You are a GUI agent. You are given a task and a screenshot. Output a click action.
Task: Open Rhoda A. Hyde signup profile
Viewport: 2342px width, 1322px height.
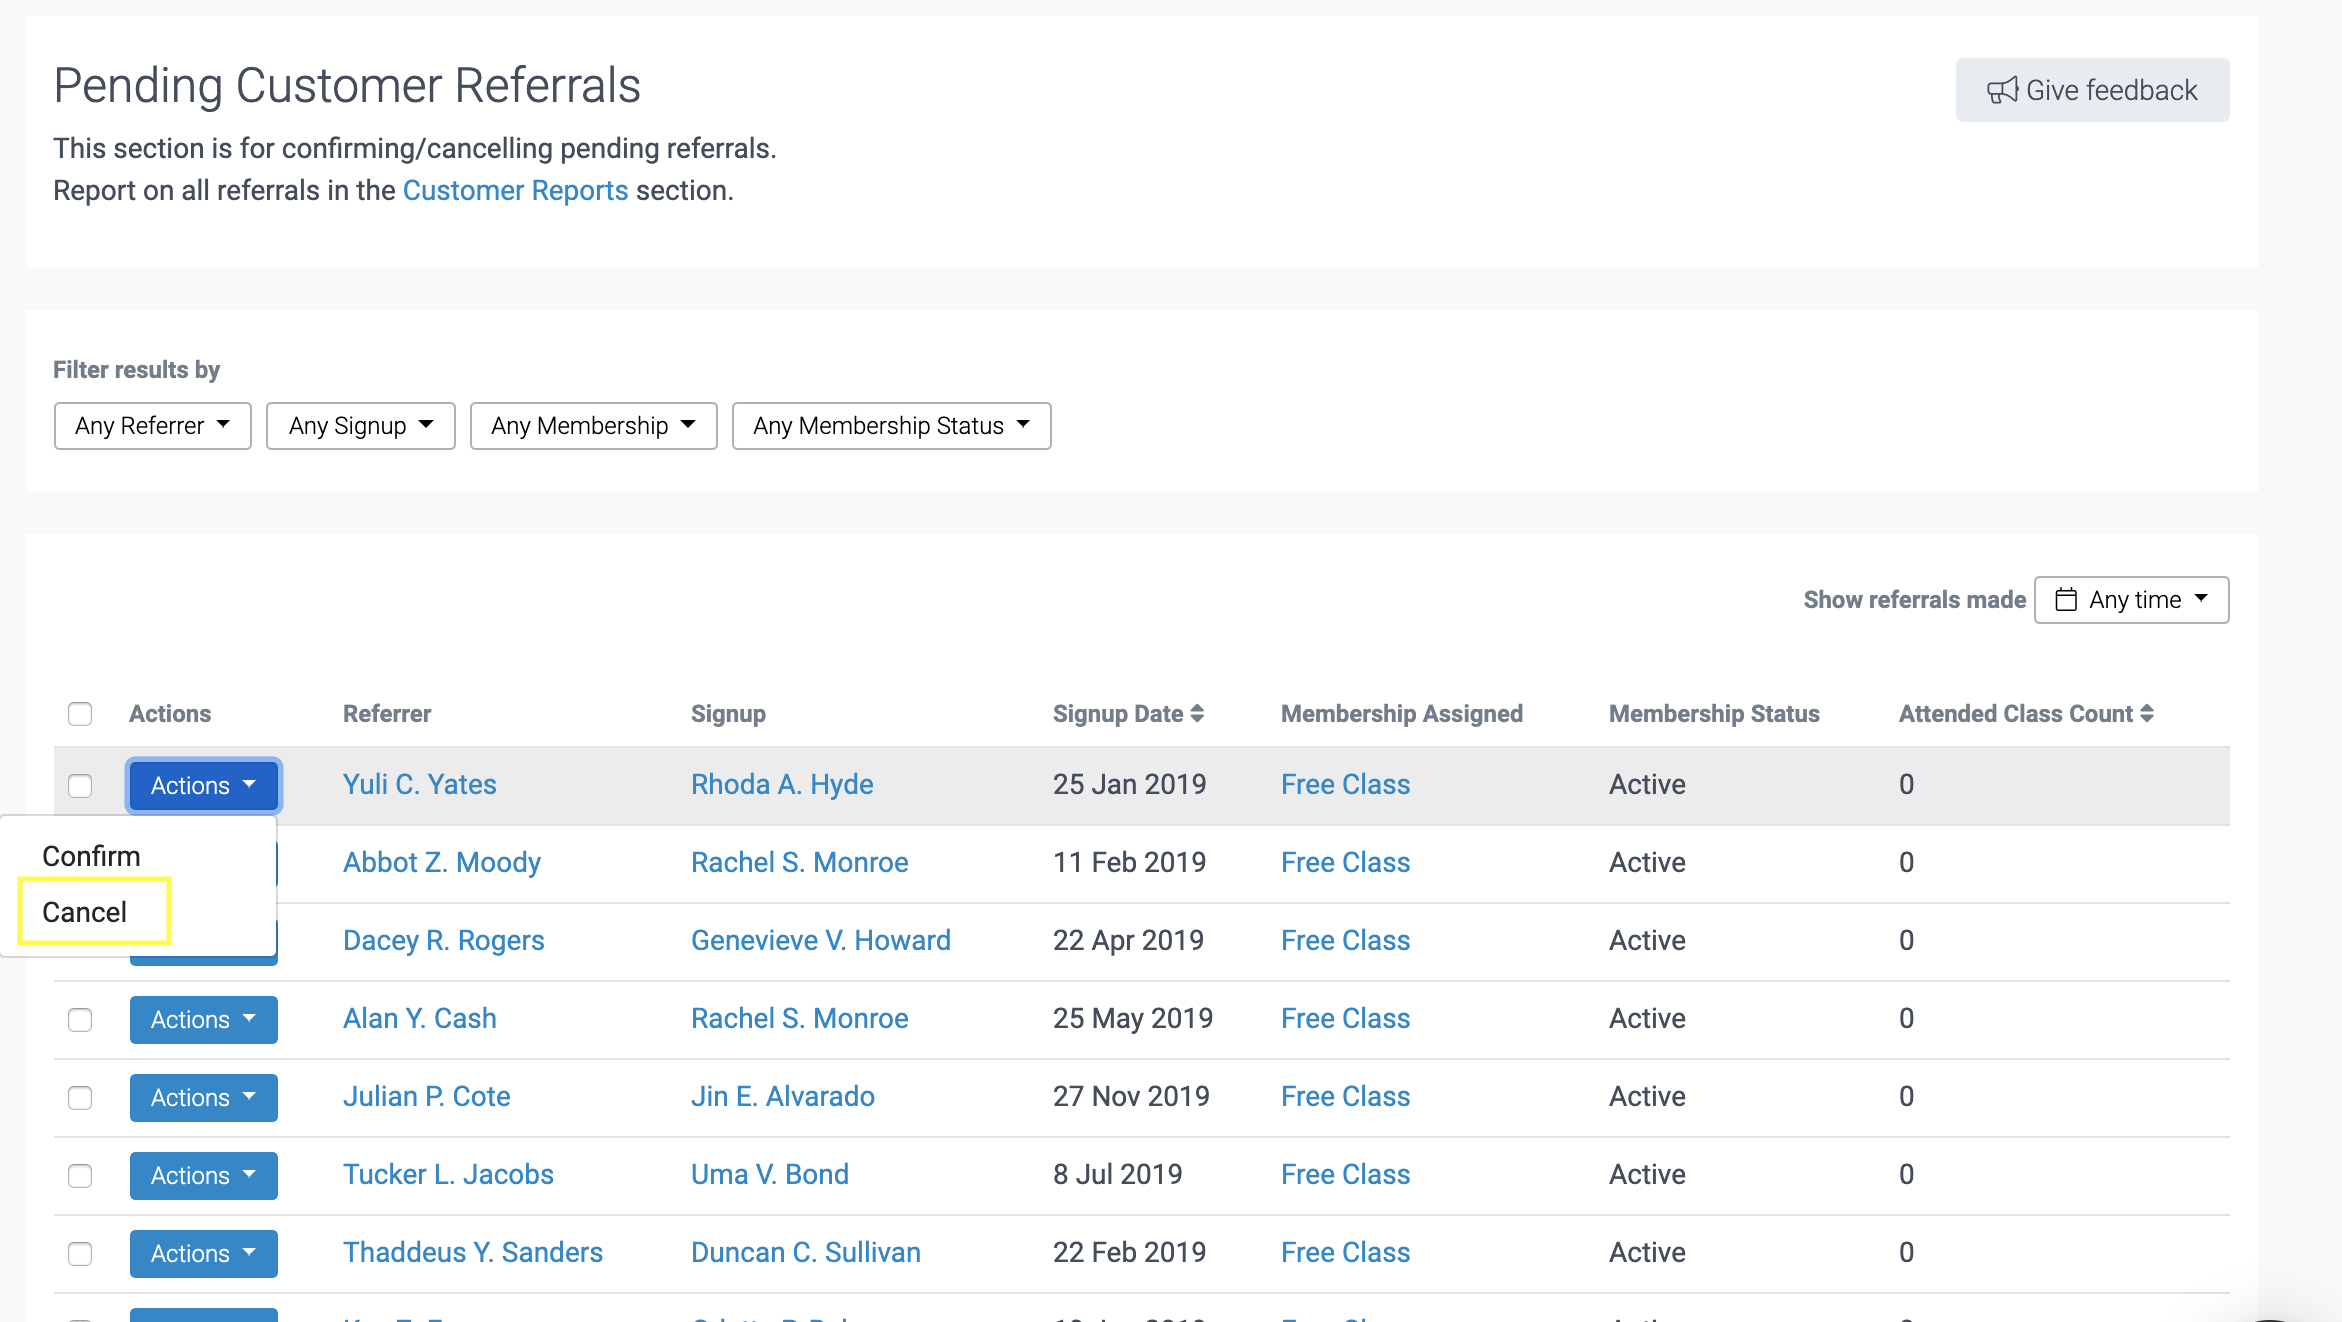click(x=782, y=785)
